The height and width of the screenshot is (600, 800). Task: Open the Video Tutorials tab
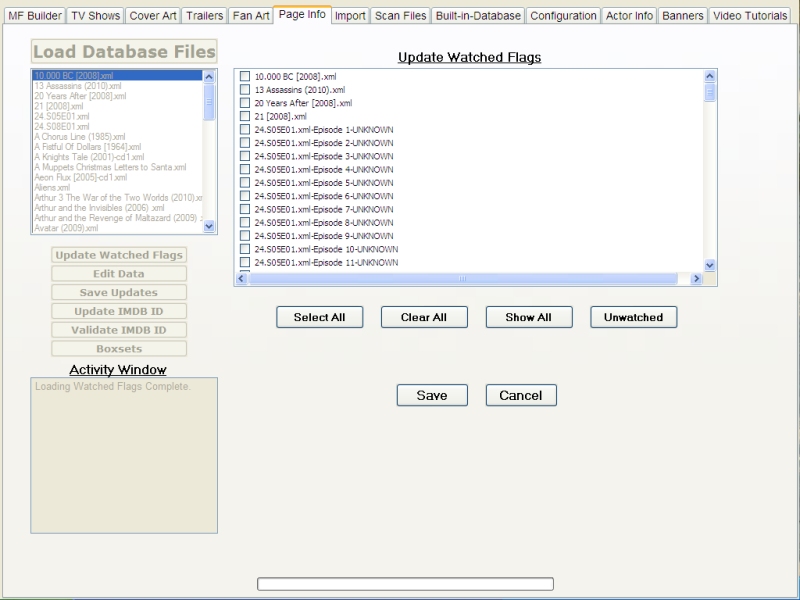[750, 16]
